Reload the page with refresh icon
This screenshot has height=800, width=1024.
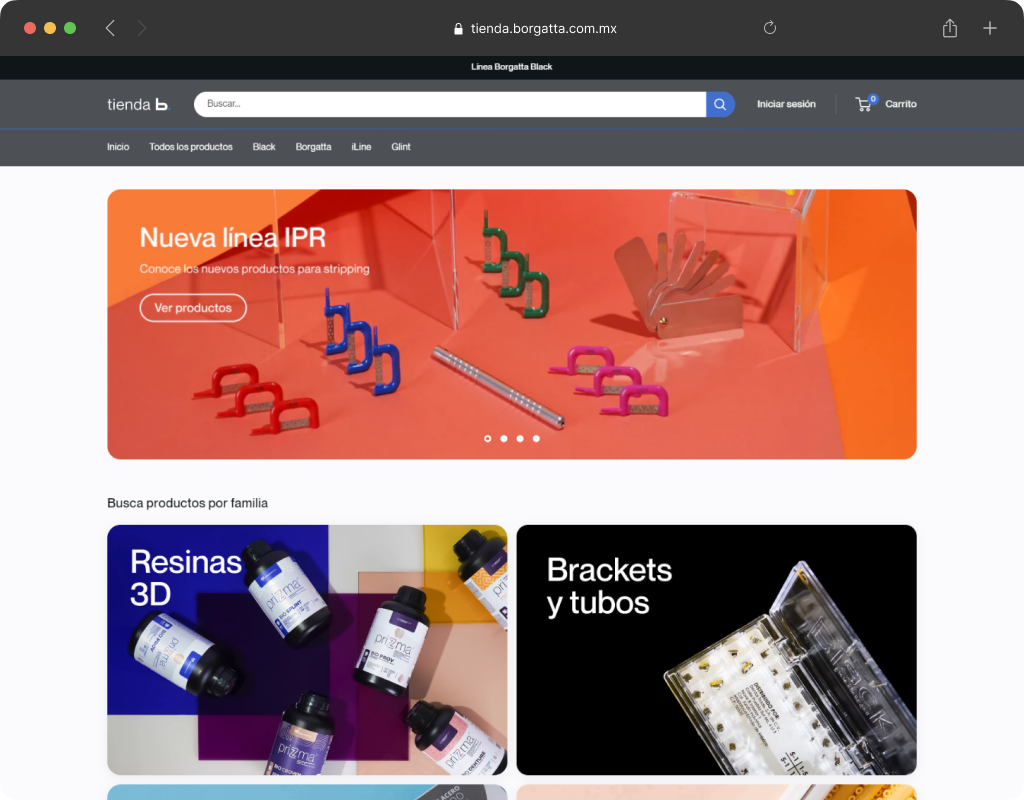[x=770, y=28]
